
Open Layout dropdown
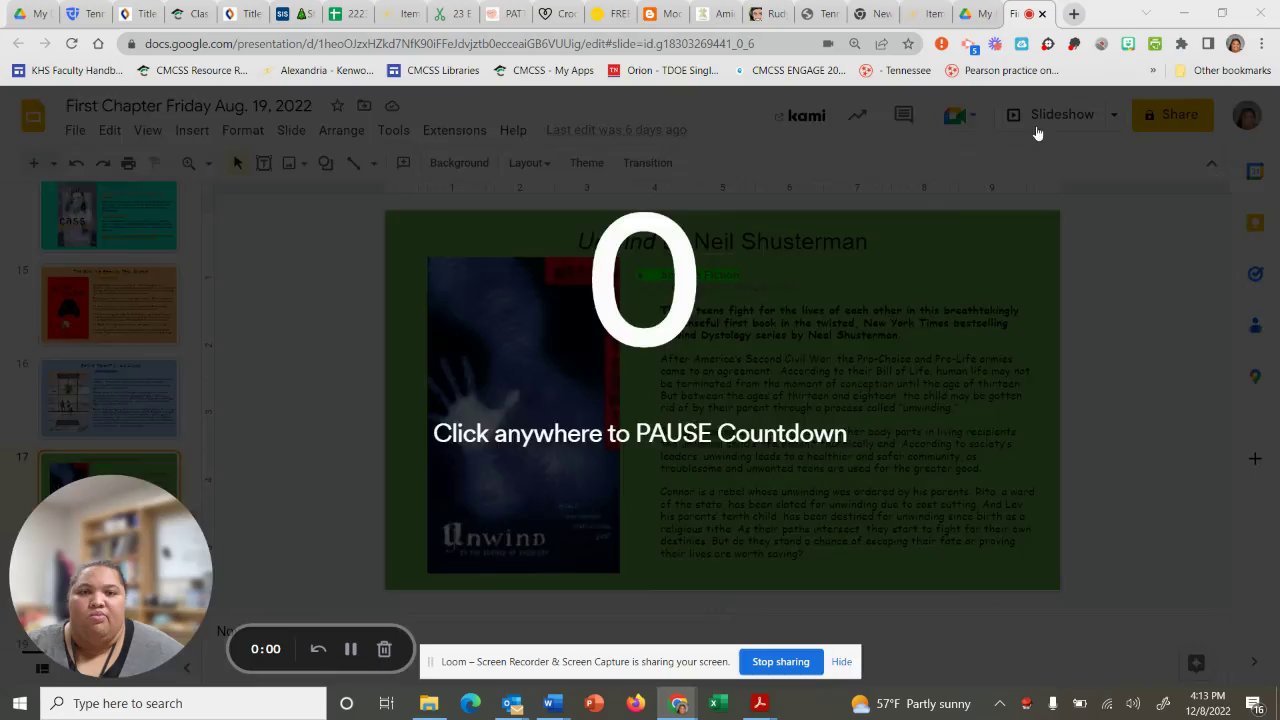click(530, 163)
